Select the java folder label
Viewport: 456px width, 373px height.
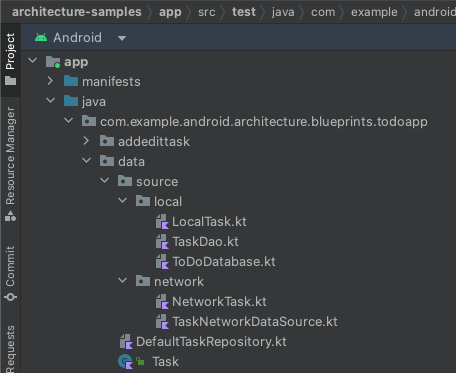click(x=94, y=102)
